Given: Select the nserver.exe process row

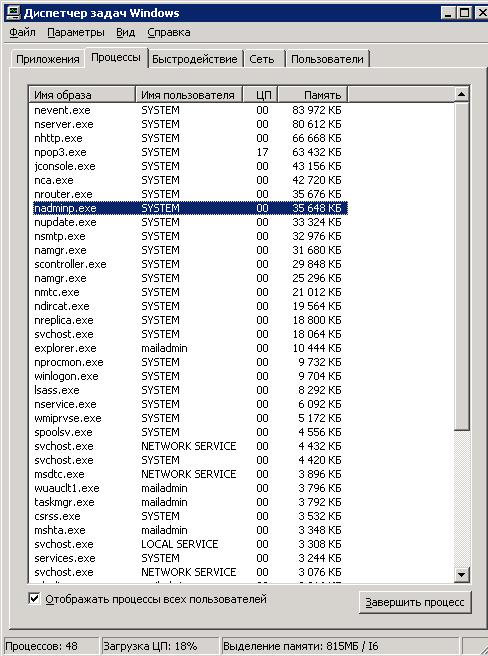Looking at the screenshot, I should click(190, 124).
